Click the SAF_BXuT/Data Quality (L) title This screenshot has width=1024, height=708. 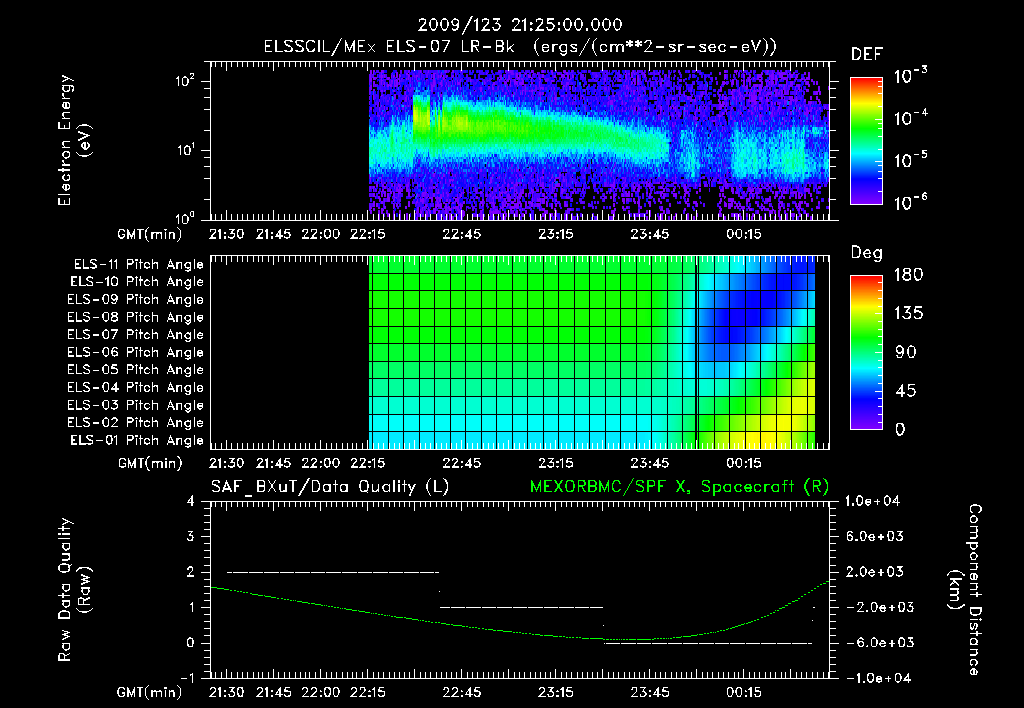click(x=330, y=487)
